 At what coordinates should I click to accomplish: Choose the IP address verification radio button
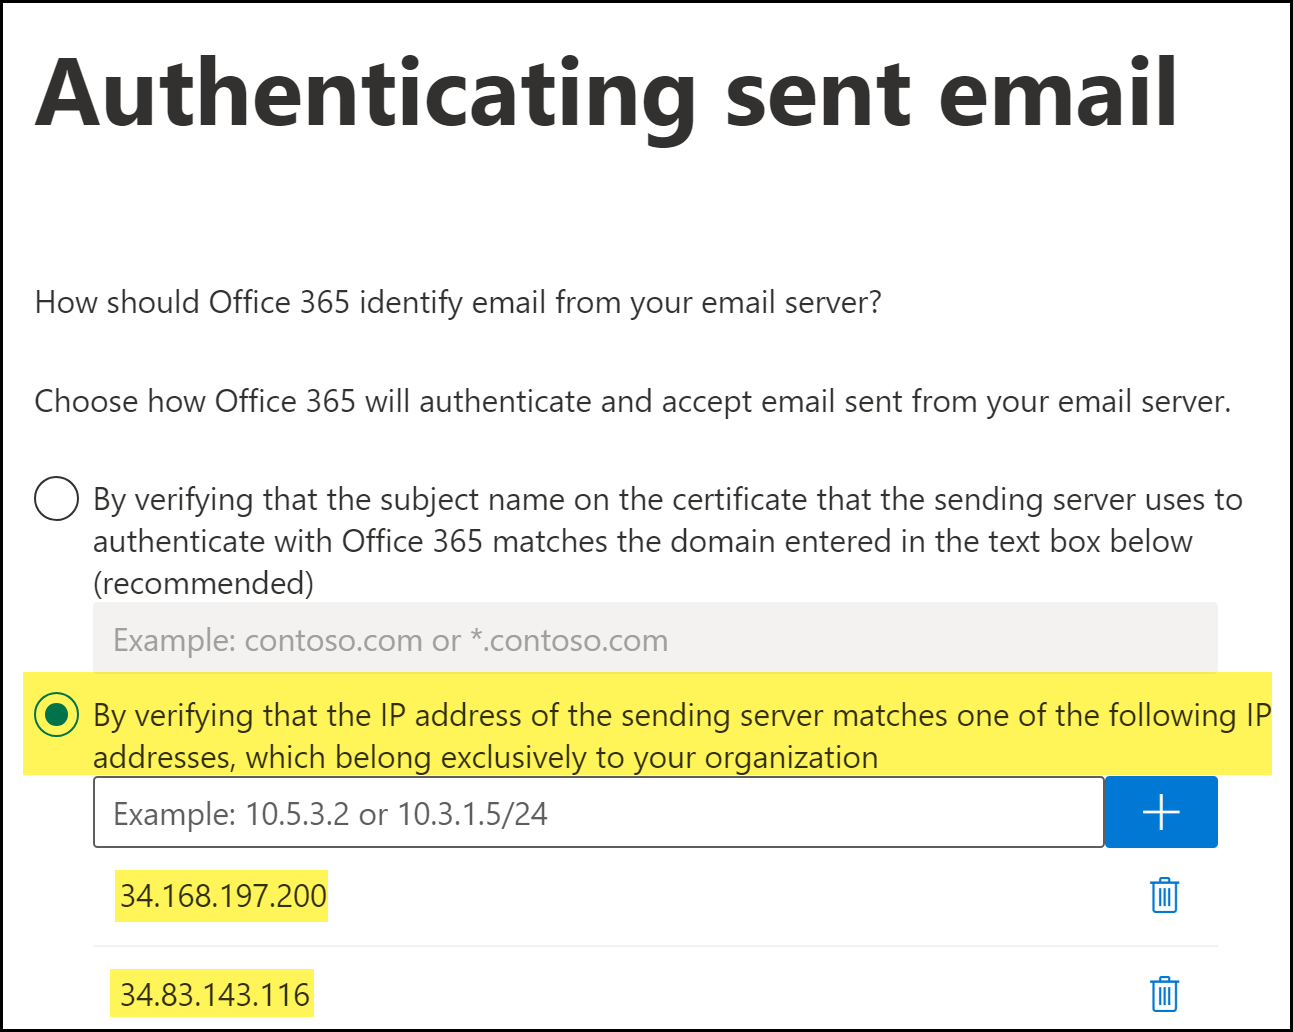point(57,715)
